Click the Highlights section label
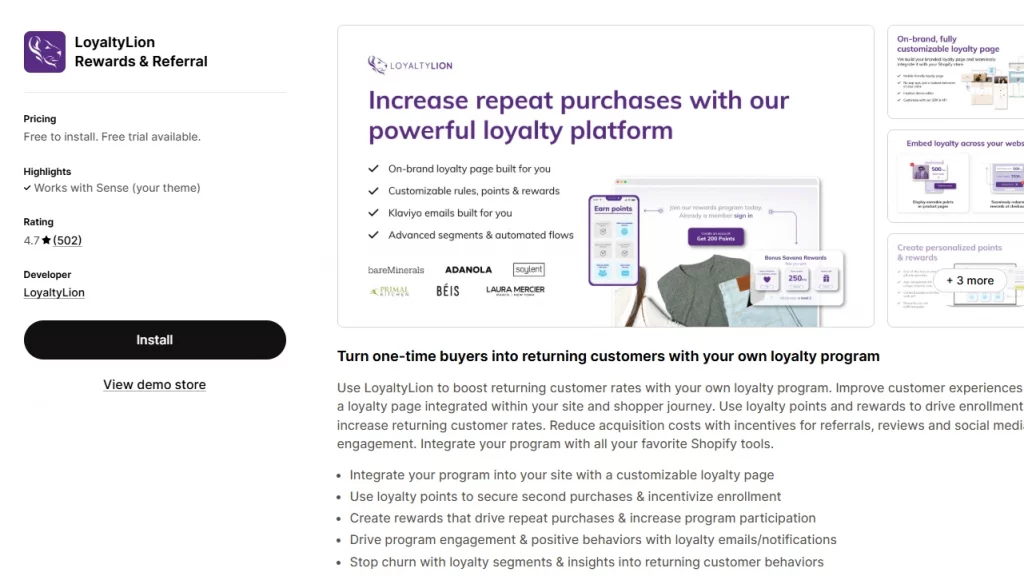Screen dimensions: 1024x576 [x=47, y=171]
